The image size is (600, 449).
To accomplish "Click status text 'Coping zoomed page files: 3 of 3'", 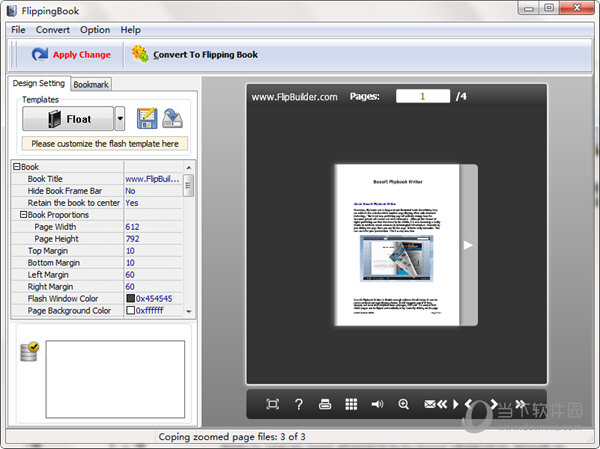I will coord(232,437).
